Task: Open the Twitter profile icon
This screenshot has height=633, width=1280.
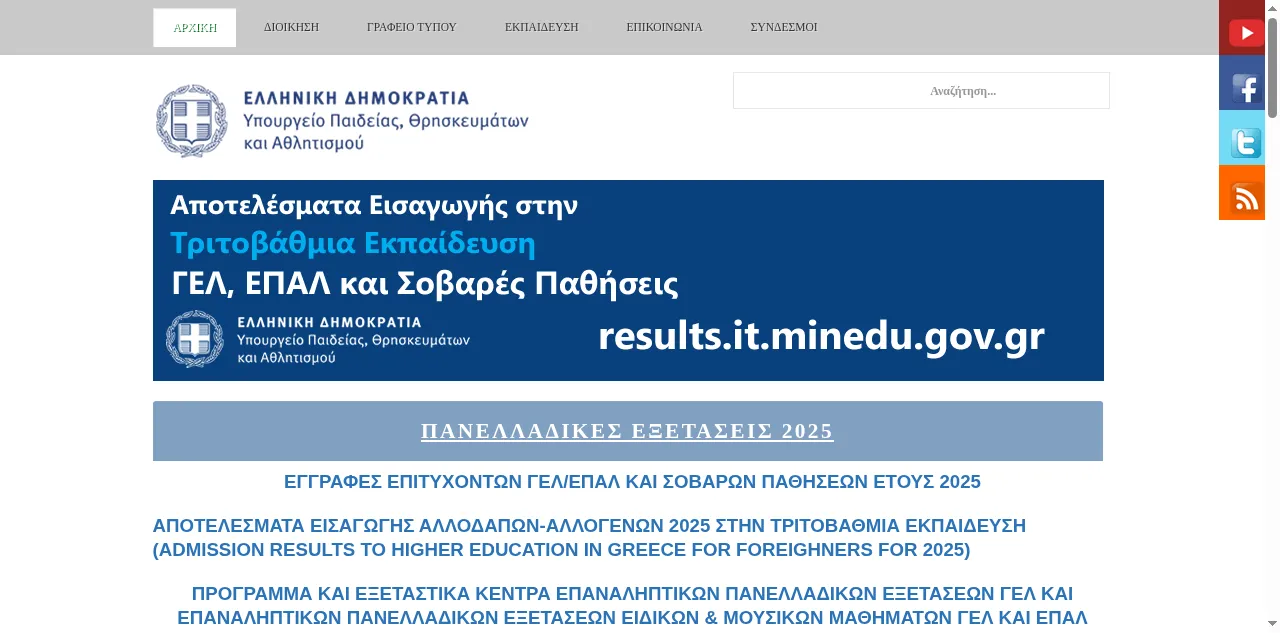Action: pyautogui.click(x=1242, y=138)
